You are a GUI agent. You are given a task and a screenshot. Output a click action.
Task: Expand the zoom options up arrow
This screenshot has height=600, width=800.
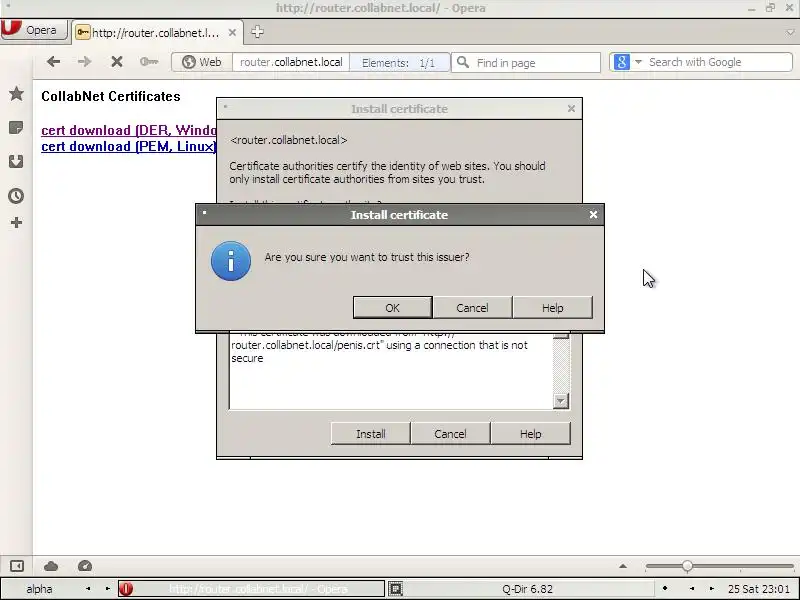[622, 566]
